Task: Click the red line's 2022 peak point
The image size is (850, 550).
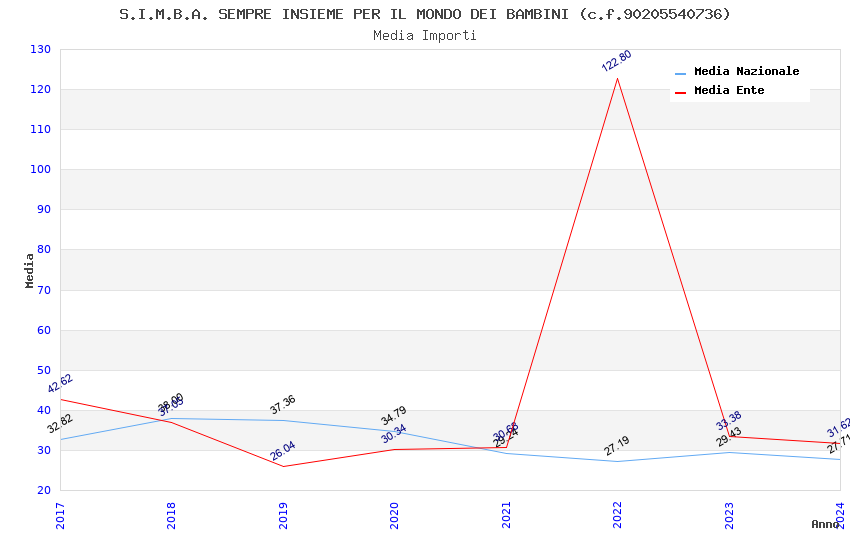Action: tap(617, 79)
